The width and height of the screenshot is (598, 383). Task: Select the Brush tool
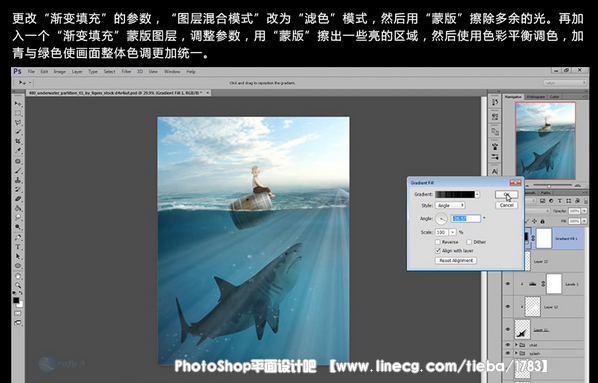pos(18,171)
